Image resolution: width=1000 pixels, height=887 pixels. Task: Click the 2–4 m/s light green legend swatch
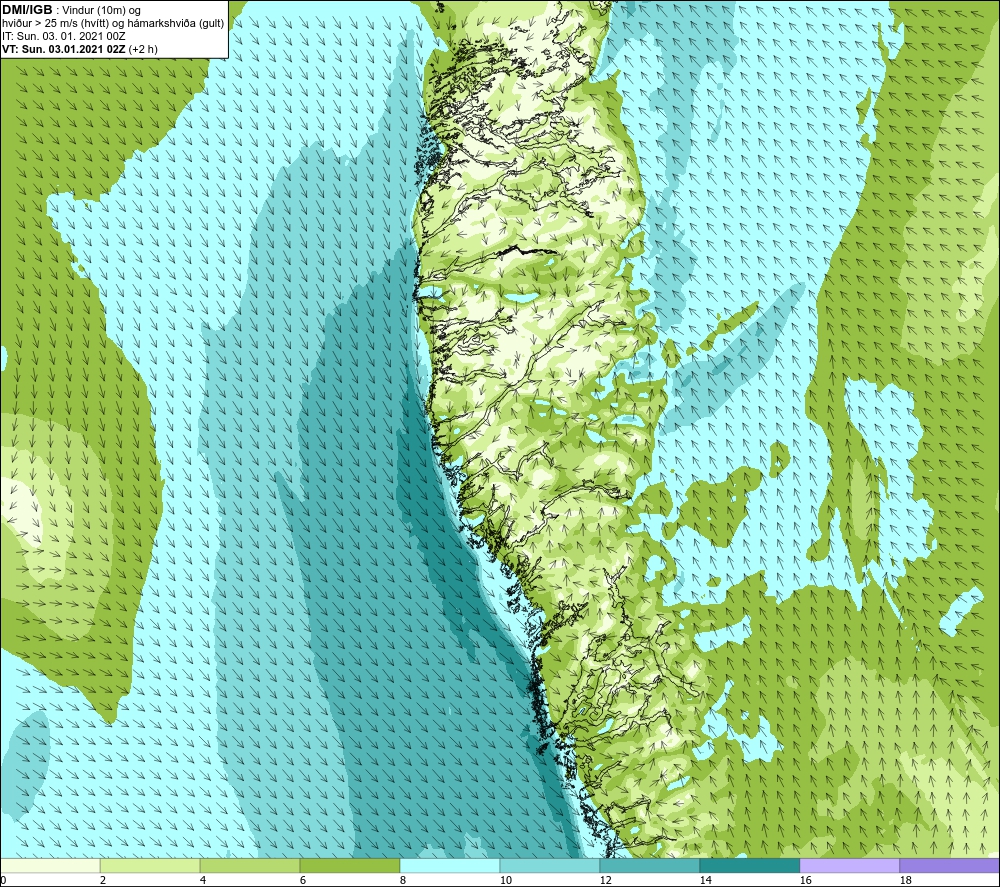tap(150, 865)
